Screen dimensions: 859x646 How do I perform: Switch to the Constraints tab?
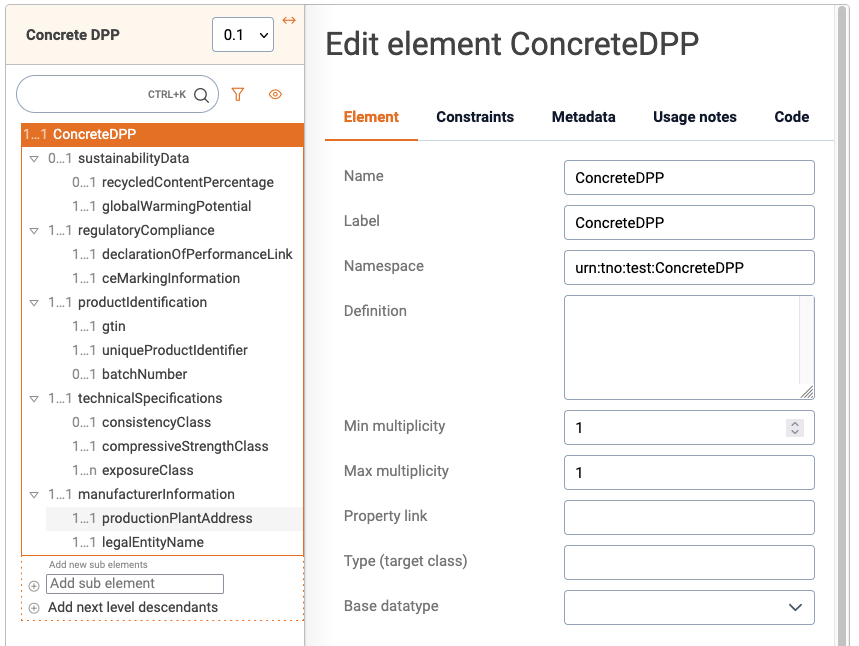475,117
